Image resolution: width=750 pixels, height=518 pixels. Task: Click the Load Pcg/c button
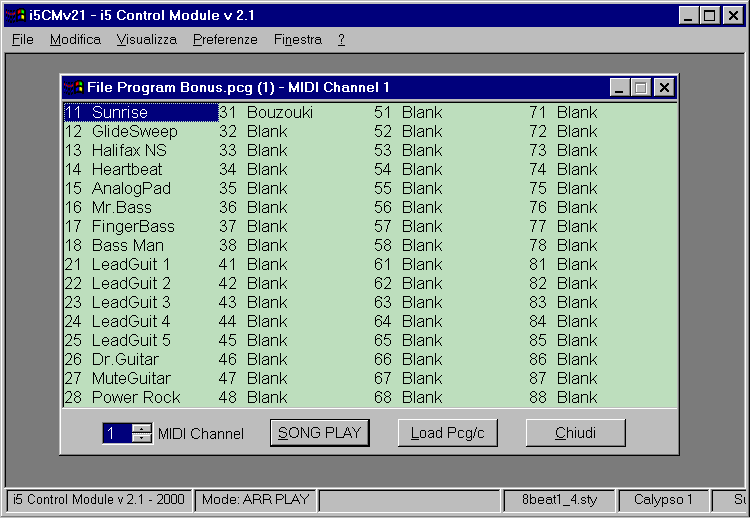click(447, 433)
